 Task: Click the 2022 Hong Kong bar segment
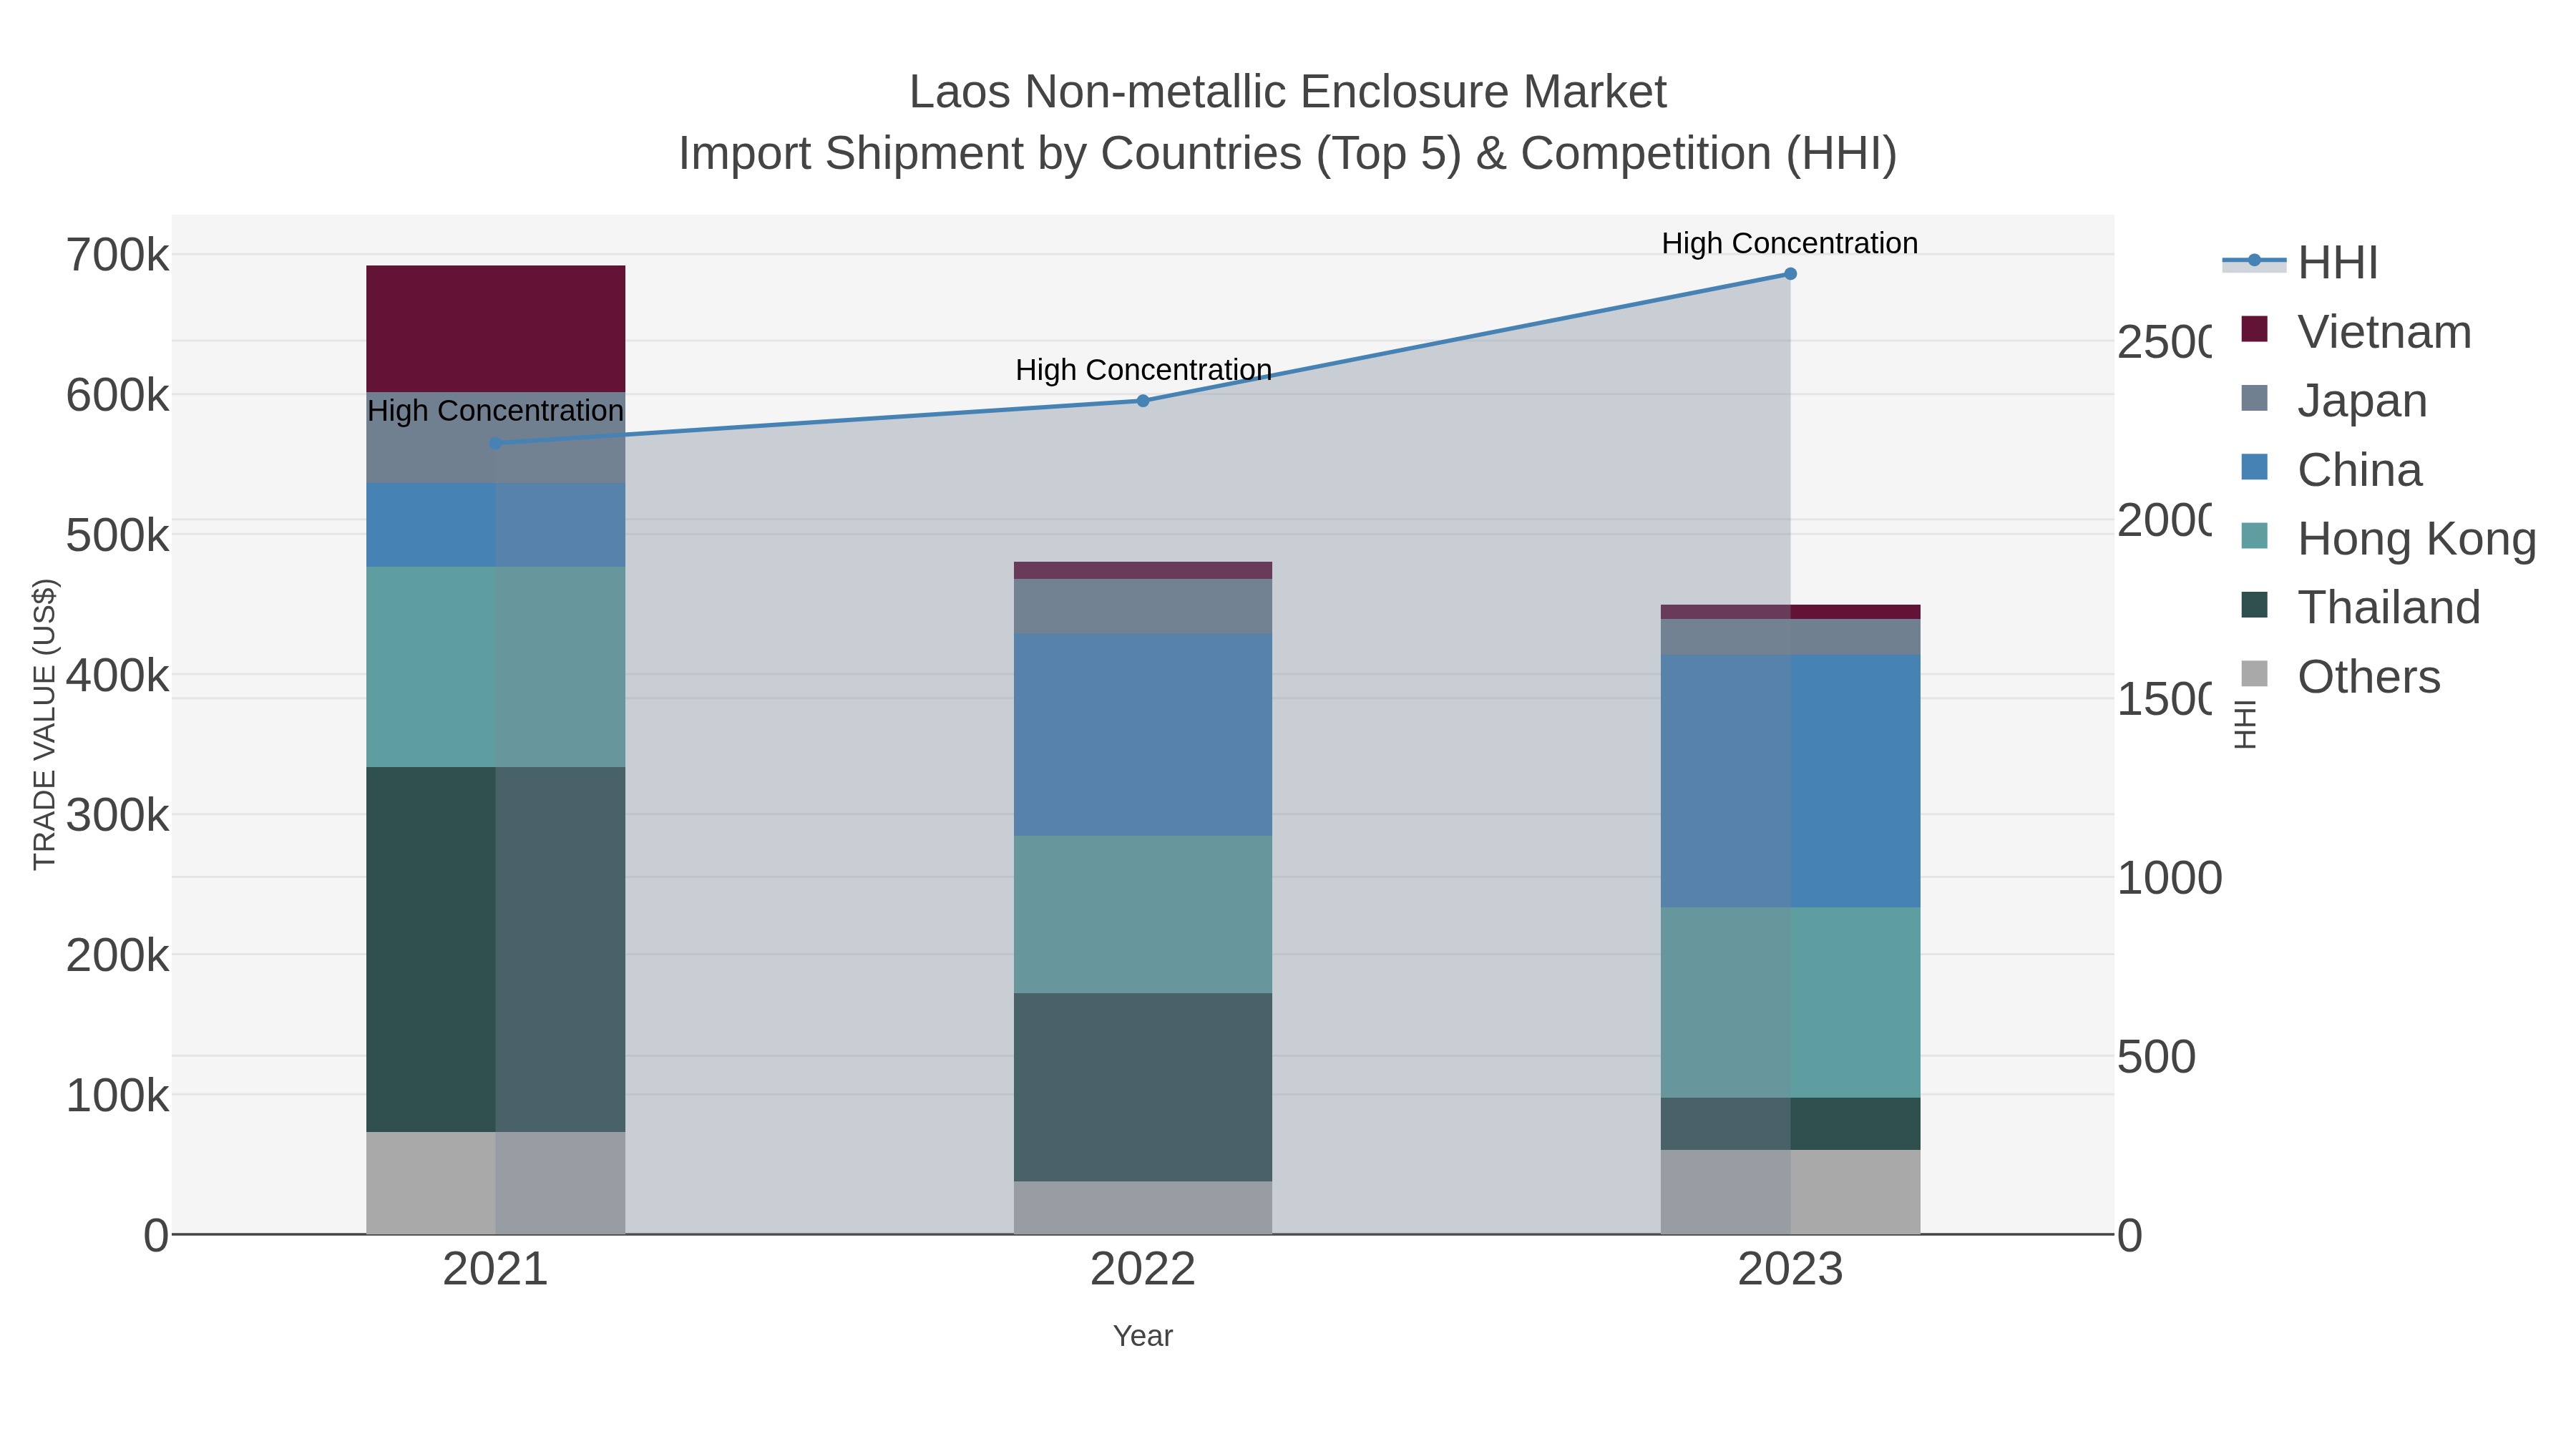click(x=1143, y=914)
